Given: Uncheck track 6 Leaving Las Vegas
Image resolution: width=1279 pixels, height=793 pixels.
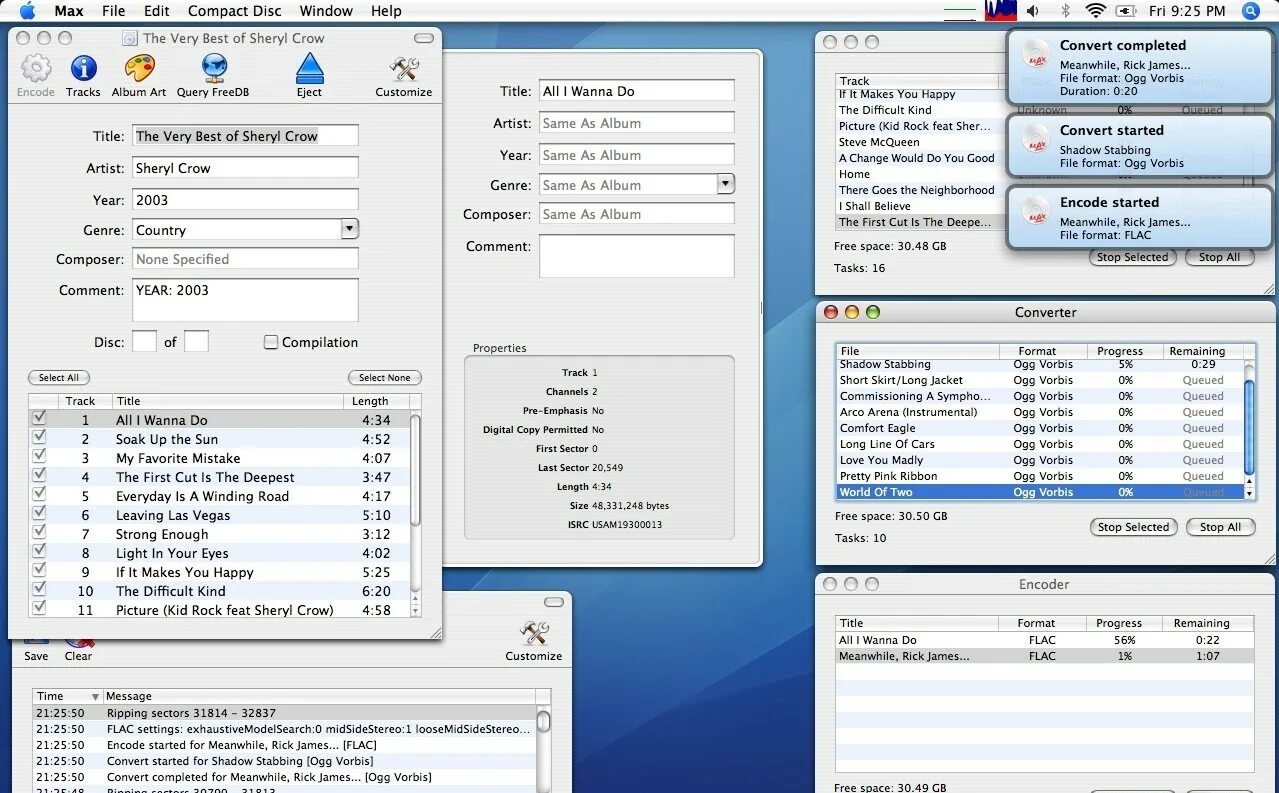Looking at the screenshot, I should (39, 514).
